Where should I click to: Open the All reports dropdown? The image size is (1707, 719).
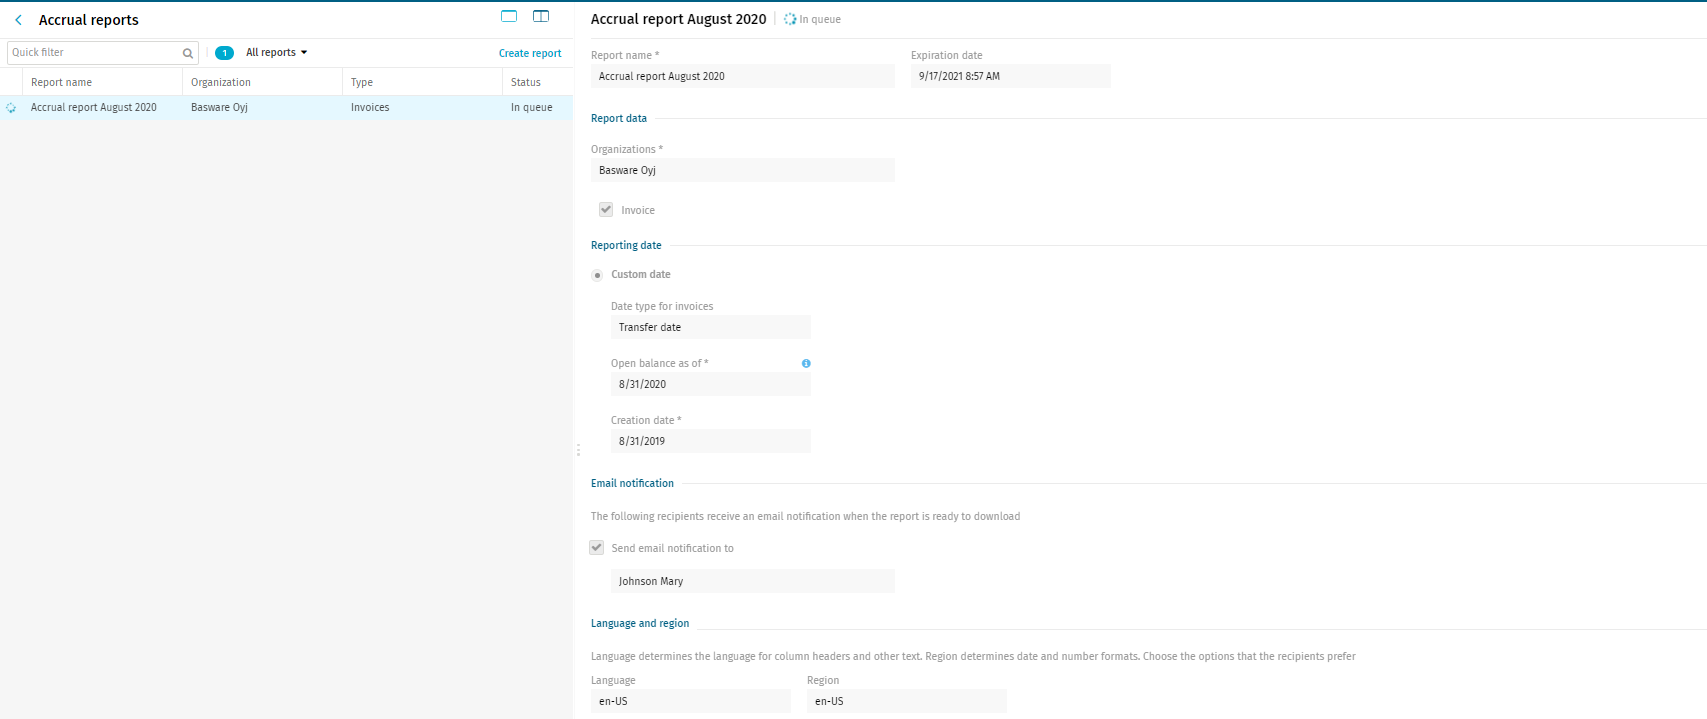[x=277, y=53]
